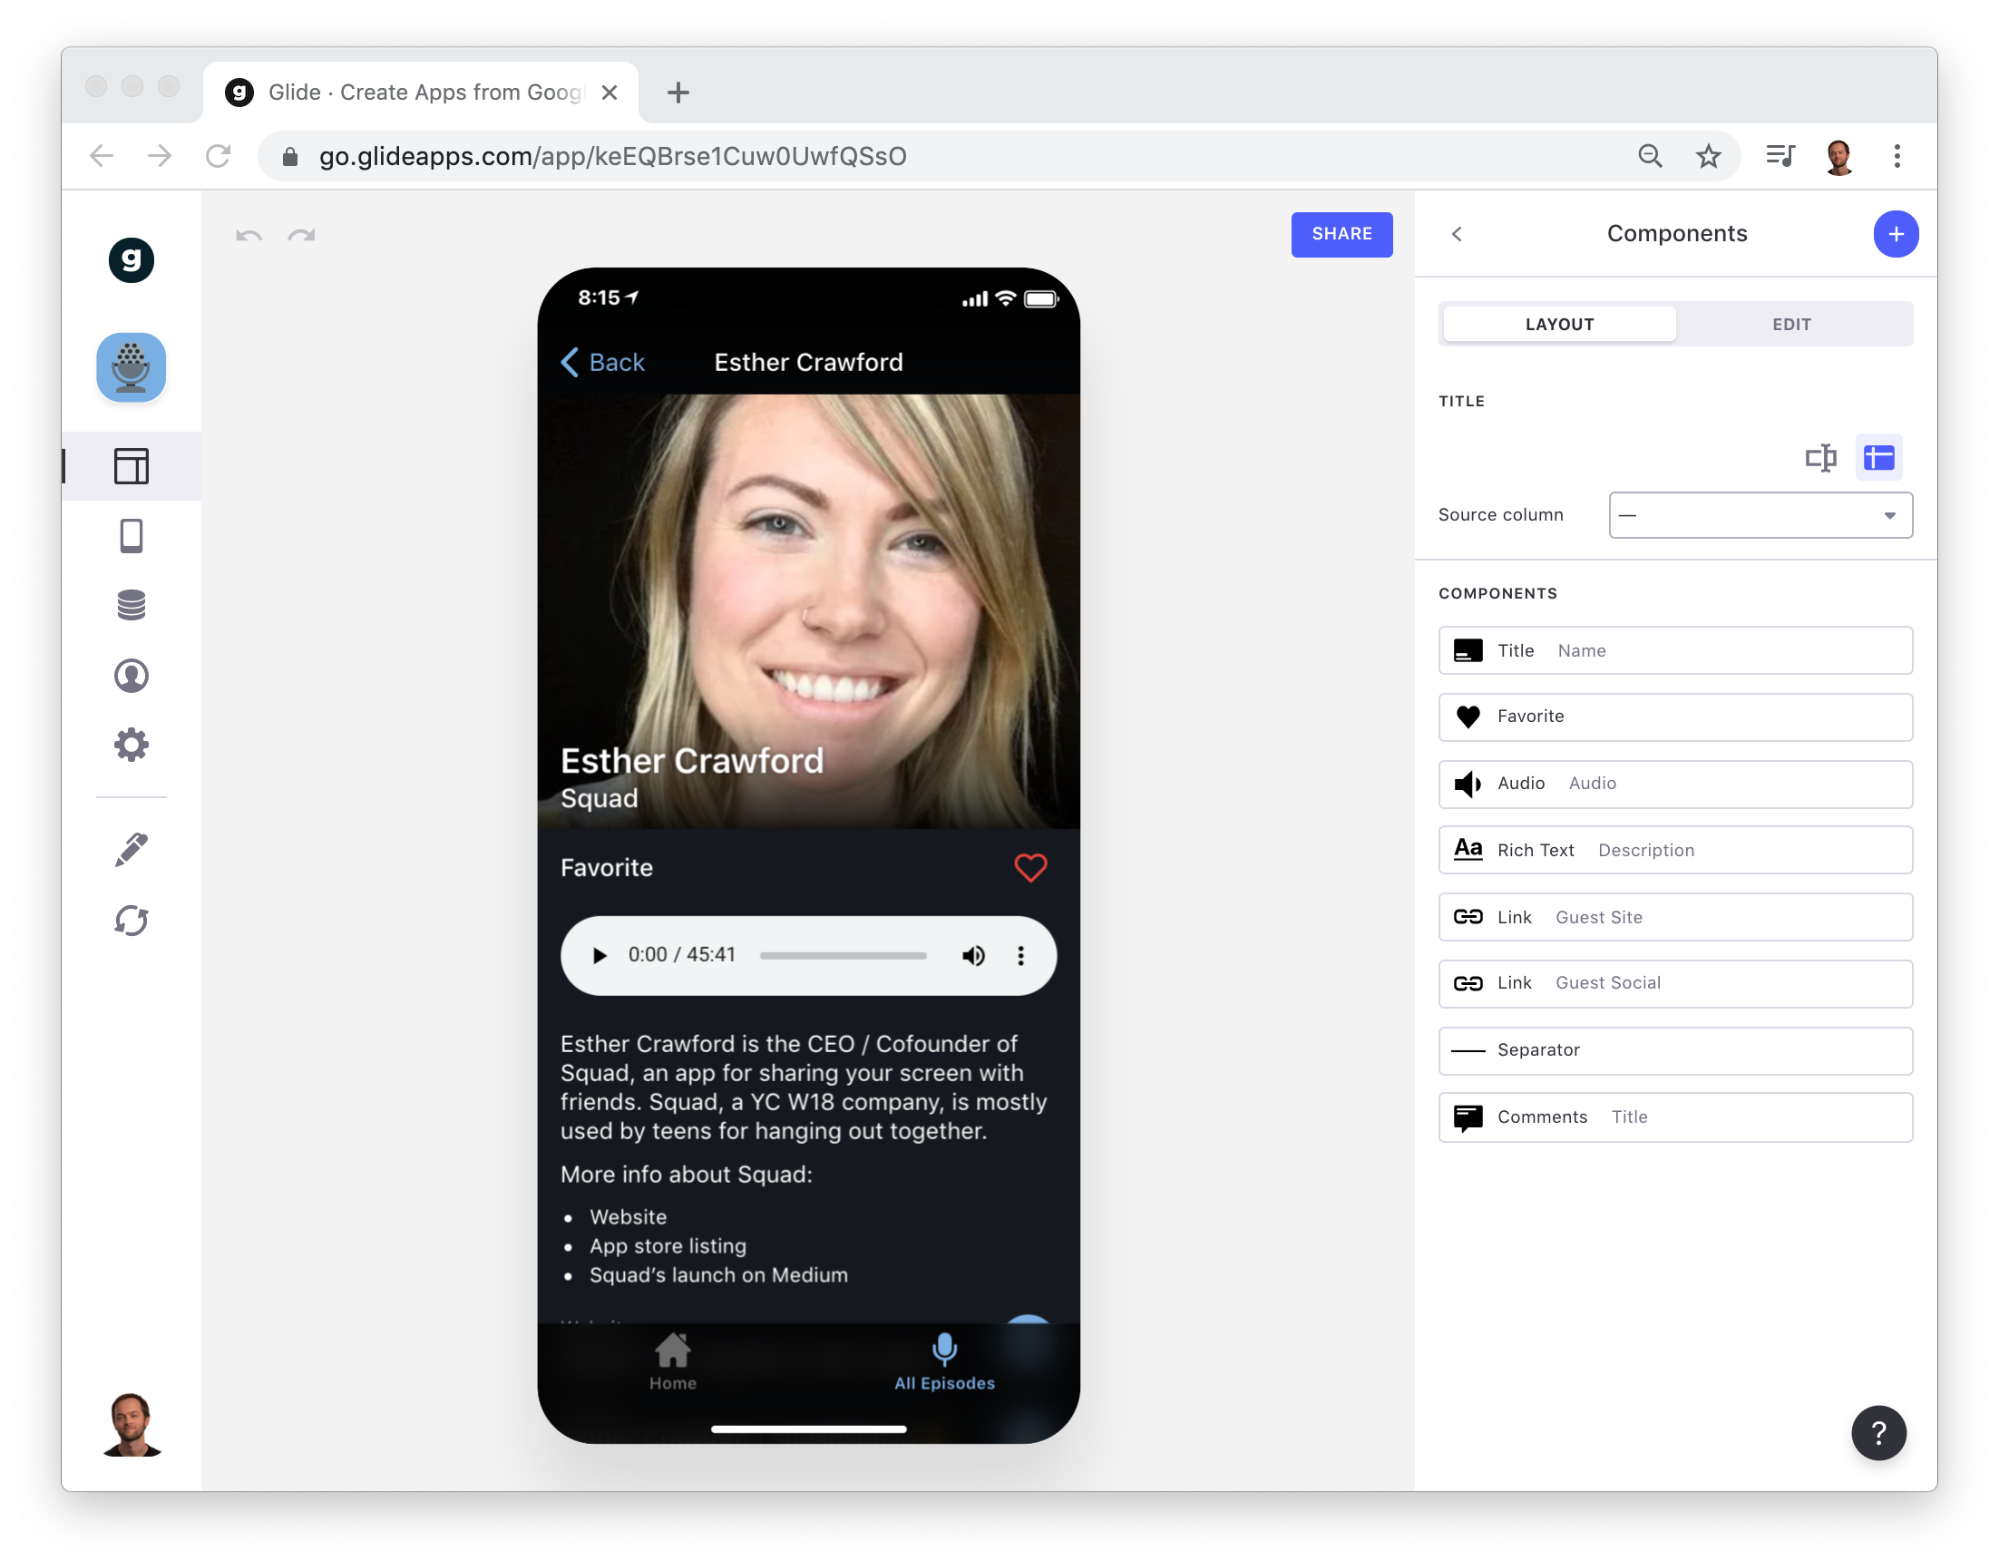Screen dimensions: 1999x1568
Task: Switch to phone preview icon in sidebar
Action: point(131,536)
